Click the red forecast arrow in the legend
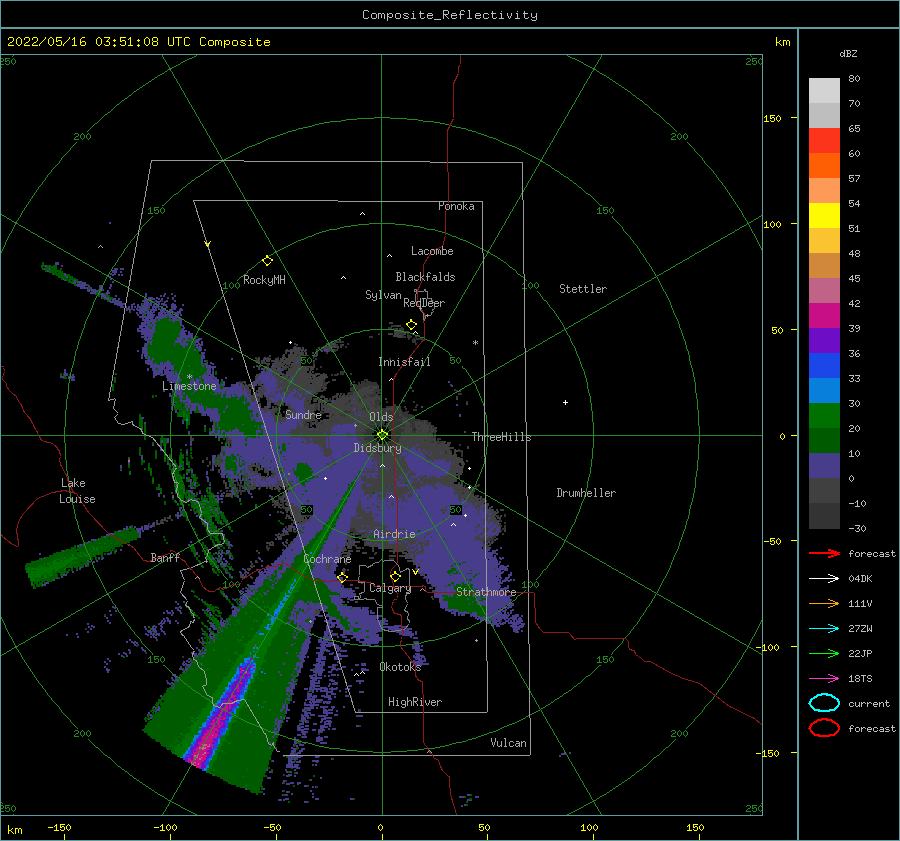This screenshot has height=841, width=900. click(x=824, y=553)
